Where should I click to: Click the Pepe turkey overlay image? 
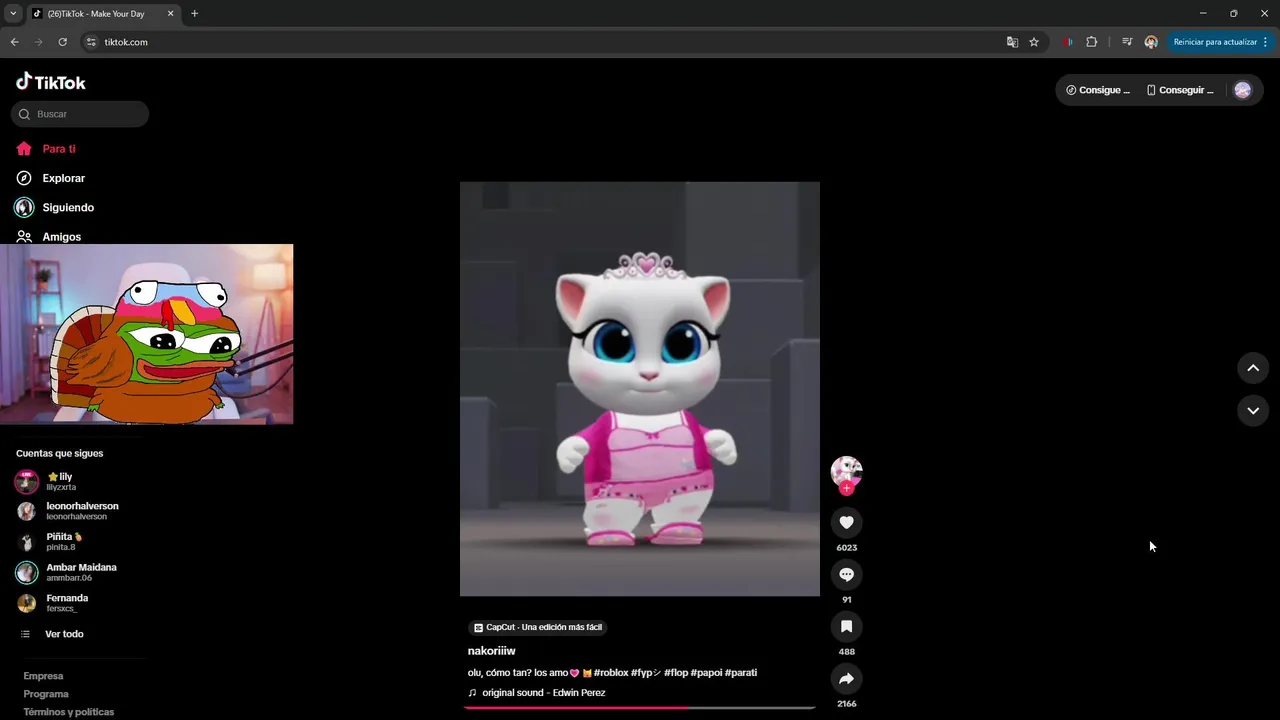pyautogui.click(x=147, y=334)
